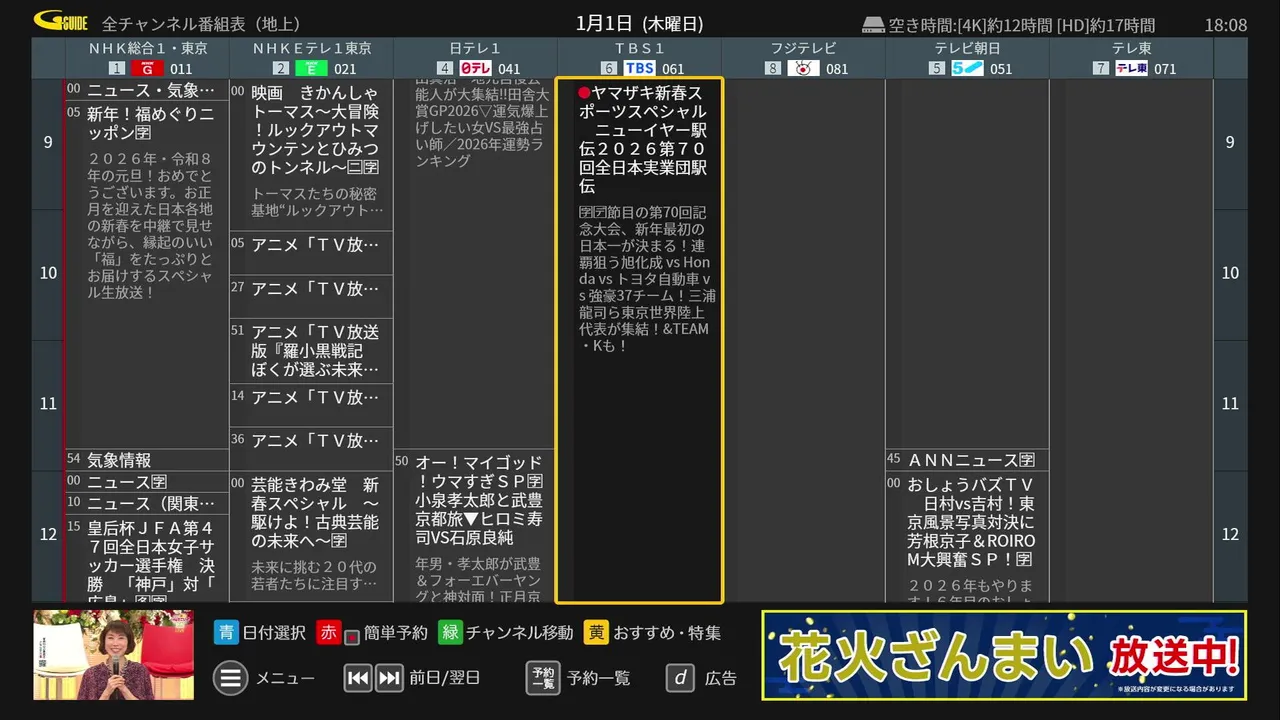
Task: Select the green 緑 channel move icon
Action: click(x=450, y=632)
